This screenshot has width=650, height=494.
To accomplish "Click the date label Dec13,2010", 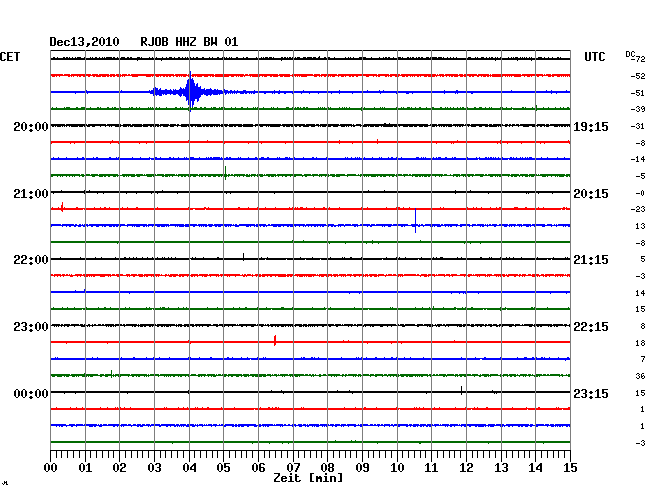I will tap(85, 42).
